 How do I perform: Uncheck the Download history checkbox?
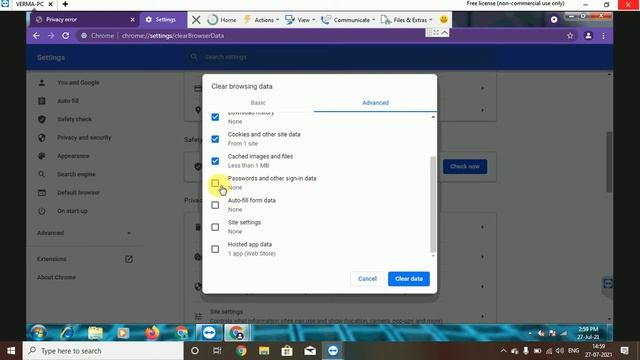click(215, 117)
